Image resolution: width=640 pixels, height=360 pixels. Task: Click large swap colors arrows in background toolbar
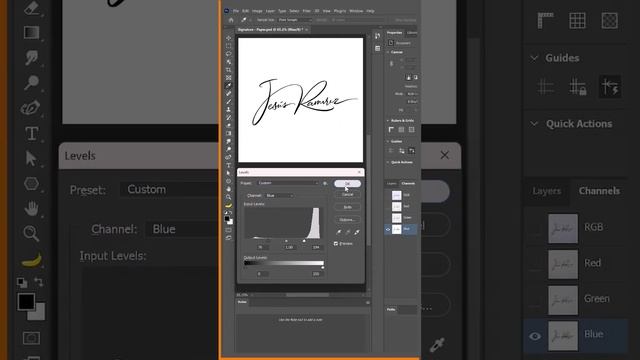coord(39,282)
